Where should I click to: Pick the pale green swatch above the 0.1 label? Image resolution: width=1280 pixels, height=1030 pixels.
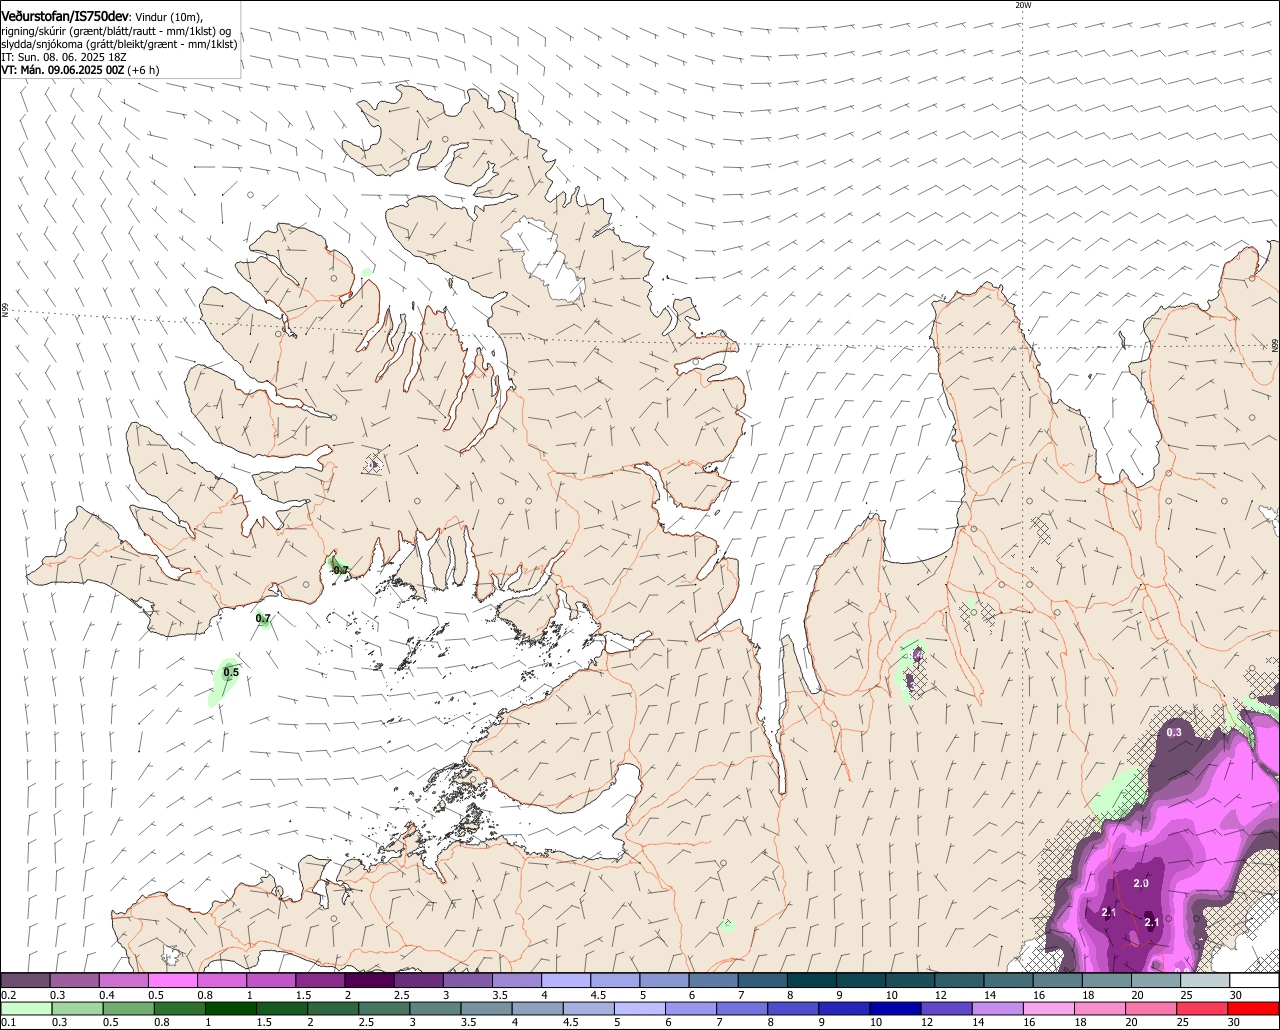coord(25,1009)
